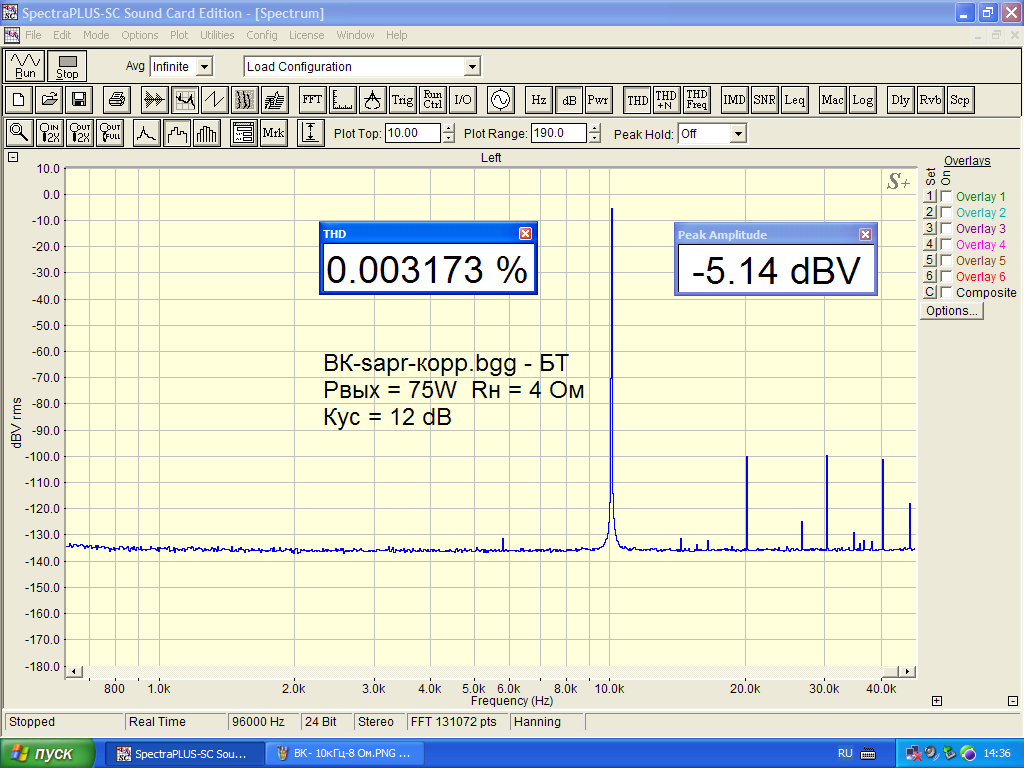
Task: Click the Mrk marker toolbar button
Action: [x=273, y=133]
